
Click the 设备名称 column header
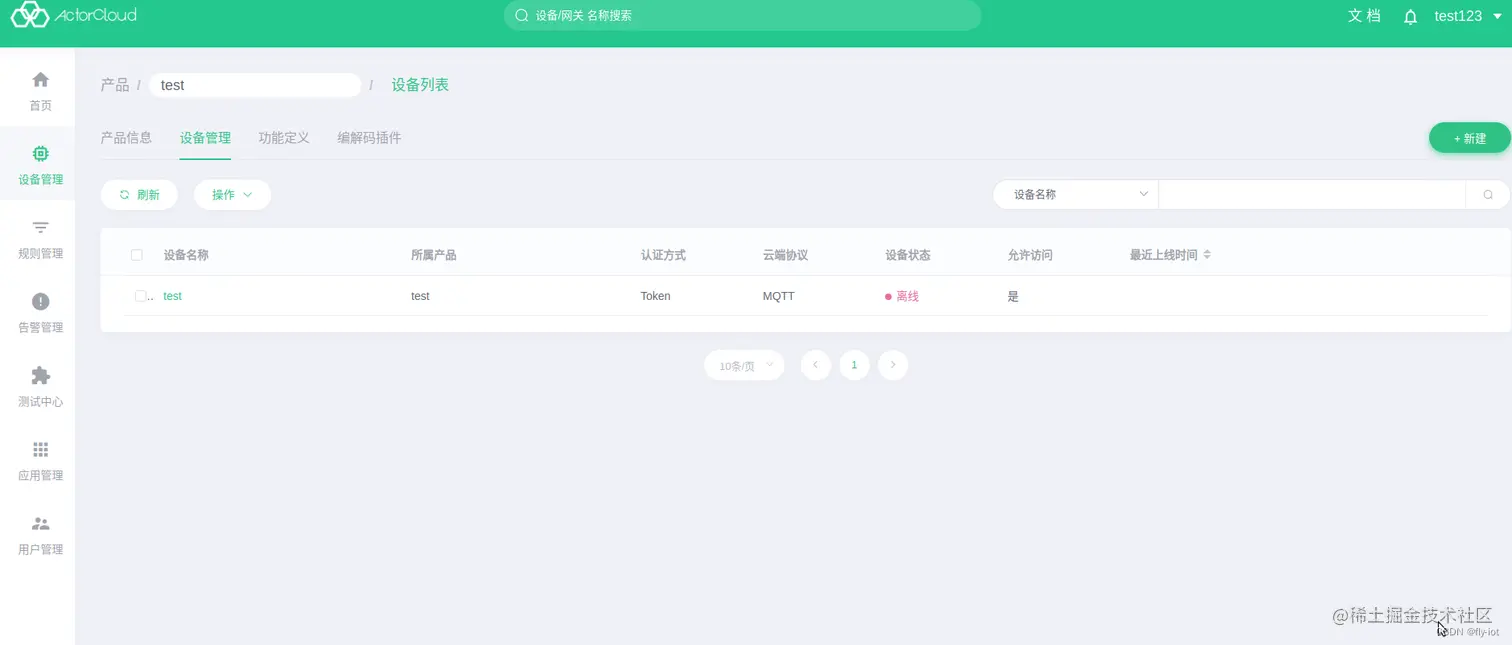(x=186, y=255)
